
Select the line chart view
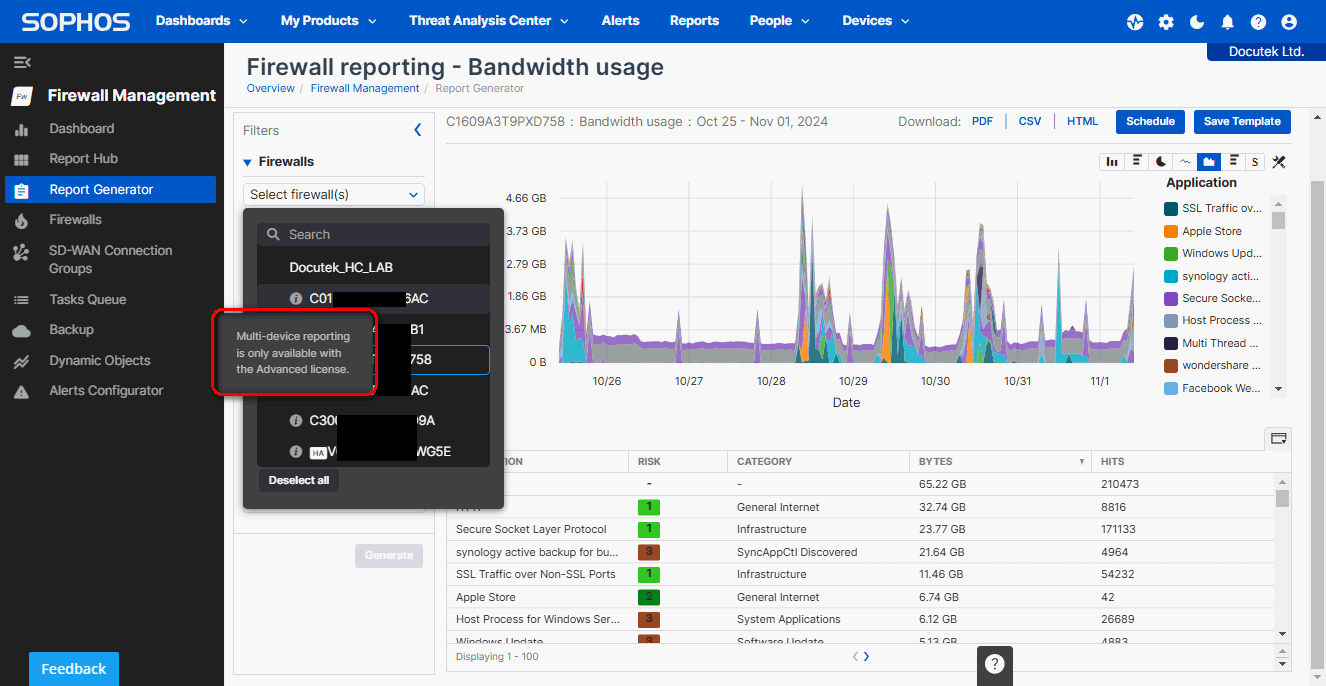pyautogui.click(x=1185, y=162)
